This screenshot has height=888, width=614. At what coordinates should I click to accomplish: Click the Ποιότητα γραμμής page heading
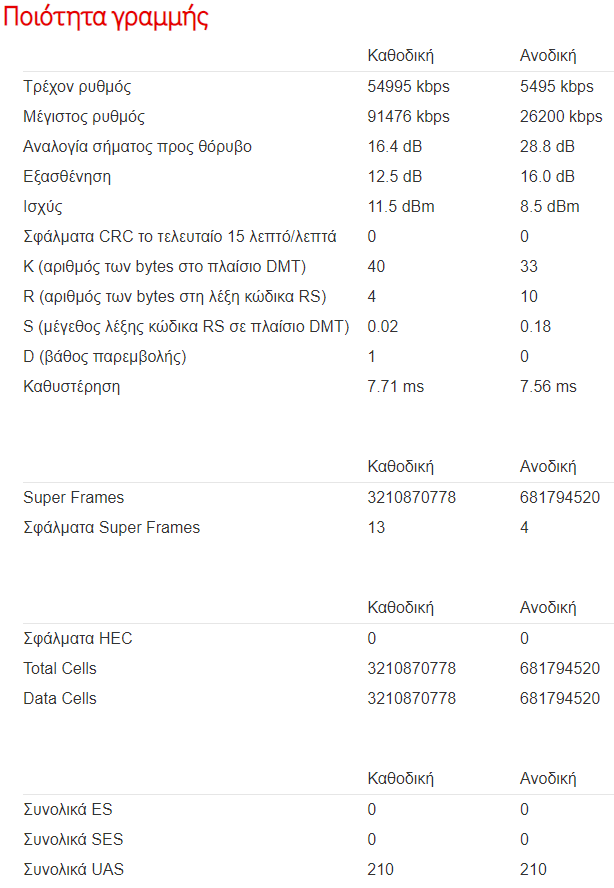tap(106, 17)
